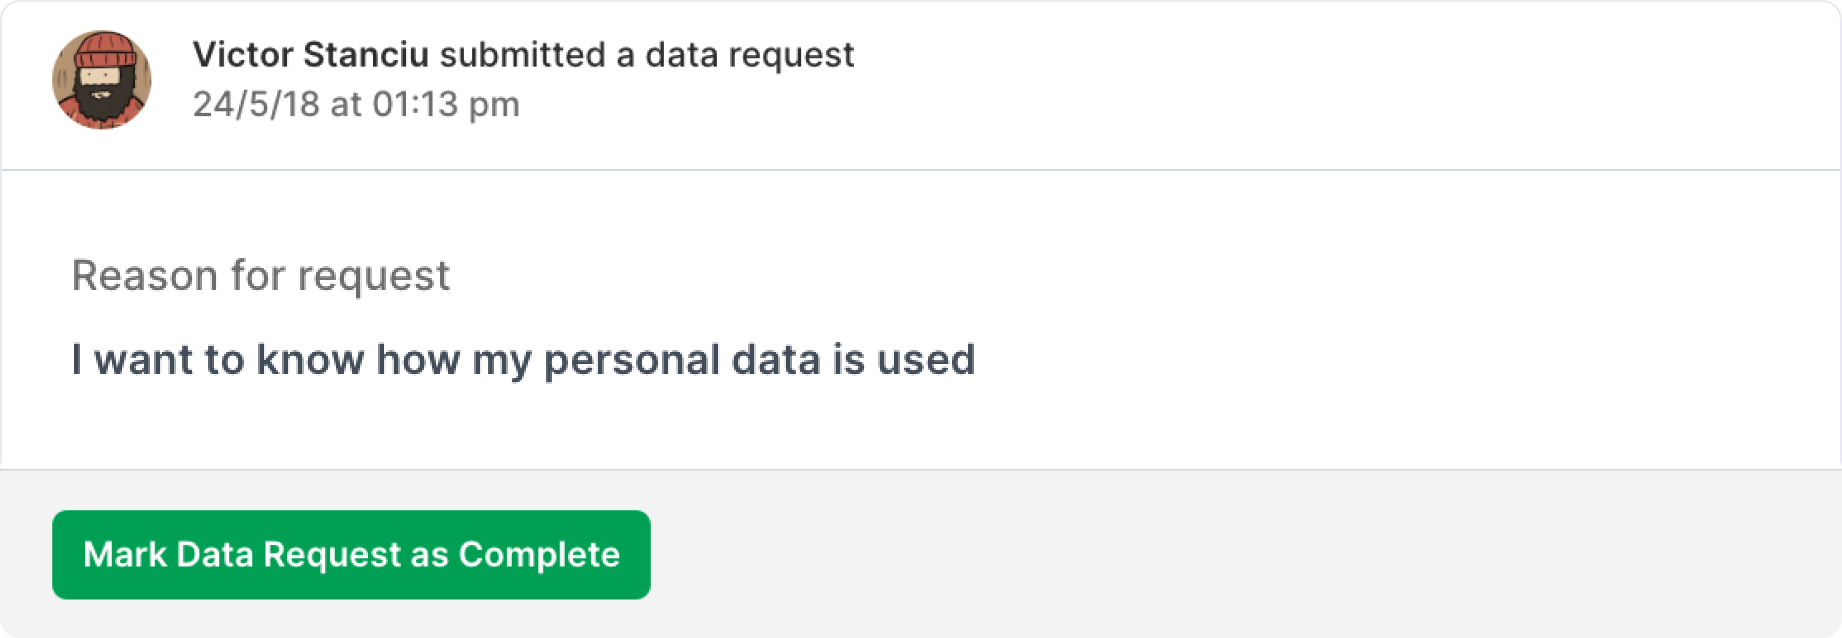Open the Victor Stanciu name link
The image size is (1842, 638).
point(310,55)
